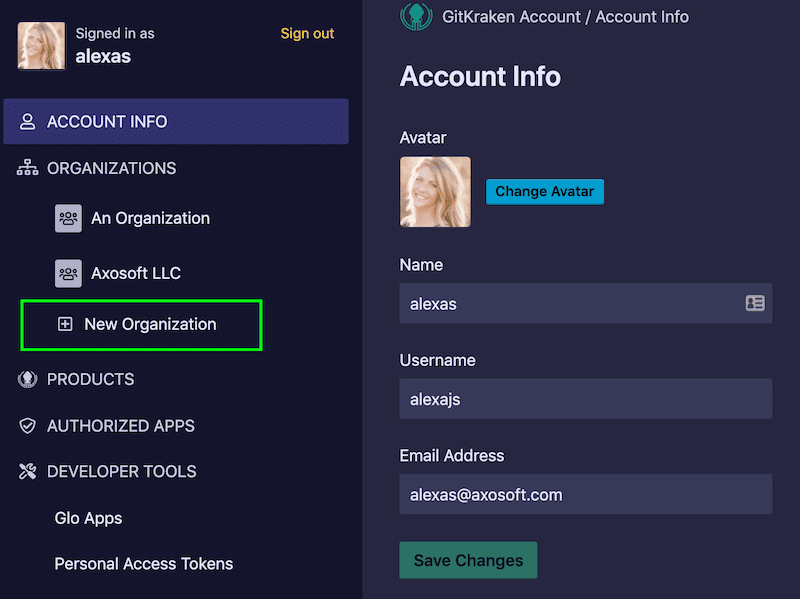Click the plus icon beside New Organization
800x599 pixels.
pos(65,324)
